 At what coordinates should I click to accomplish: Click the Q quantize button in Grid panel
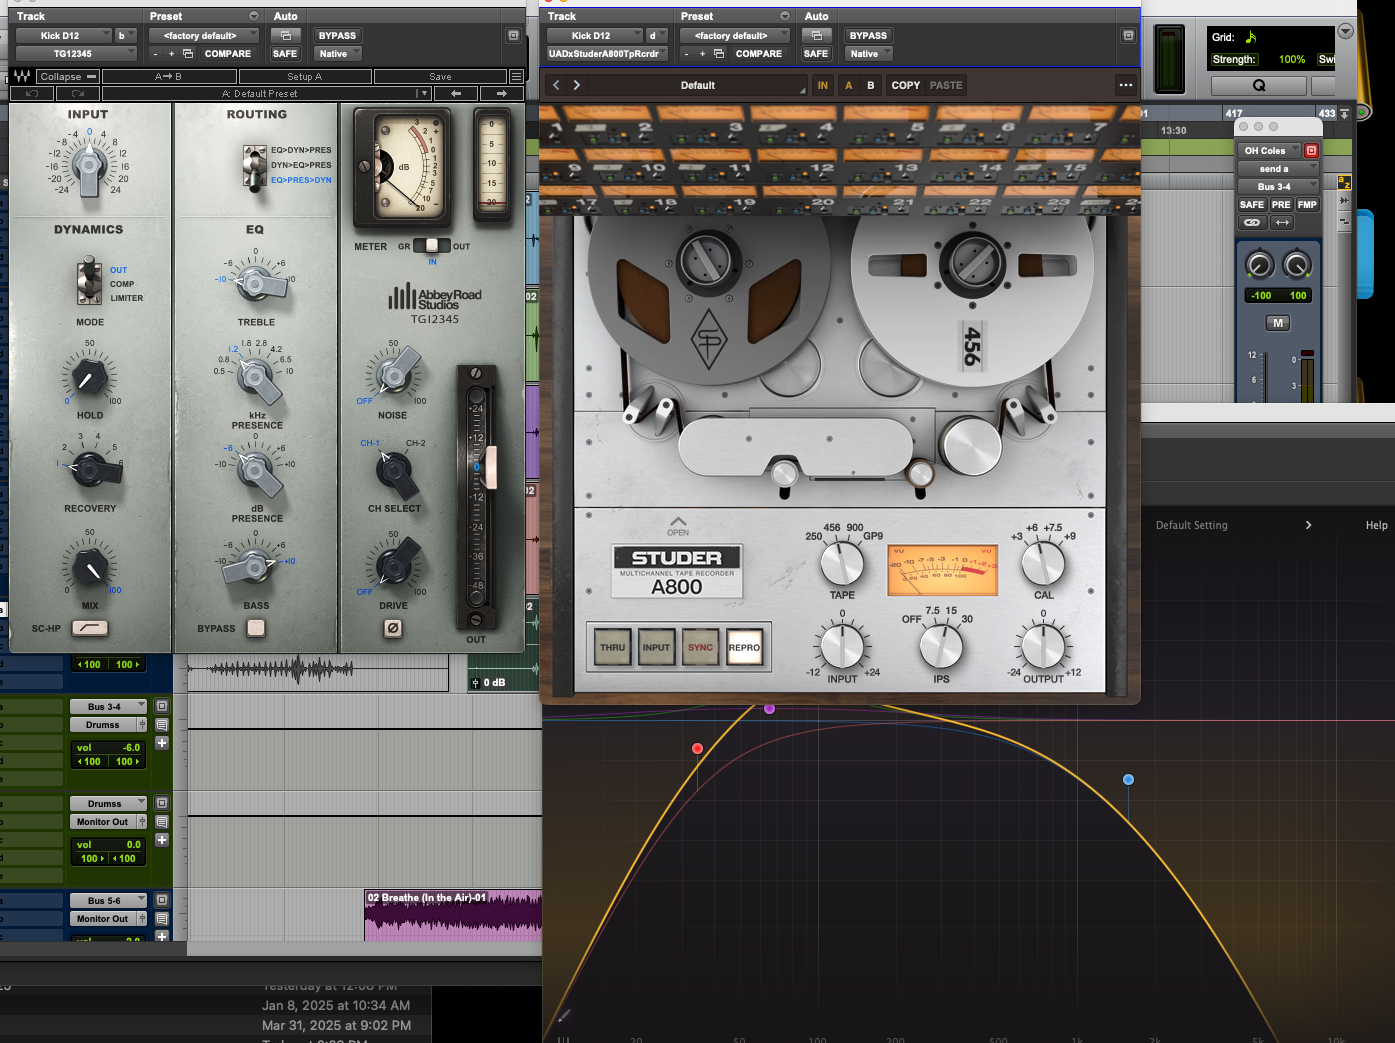click(x=1258, y=85)
